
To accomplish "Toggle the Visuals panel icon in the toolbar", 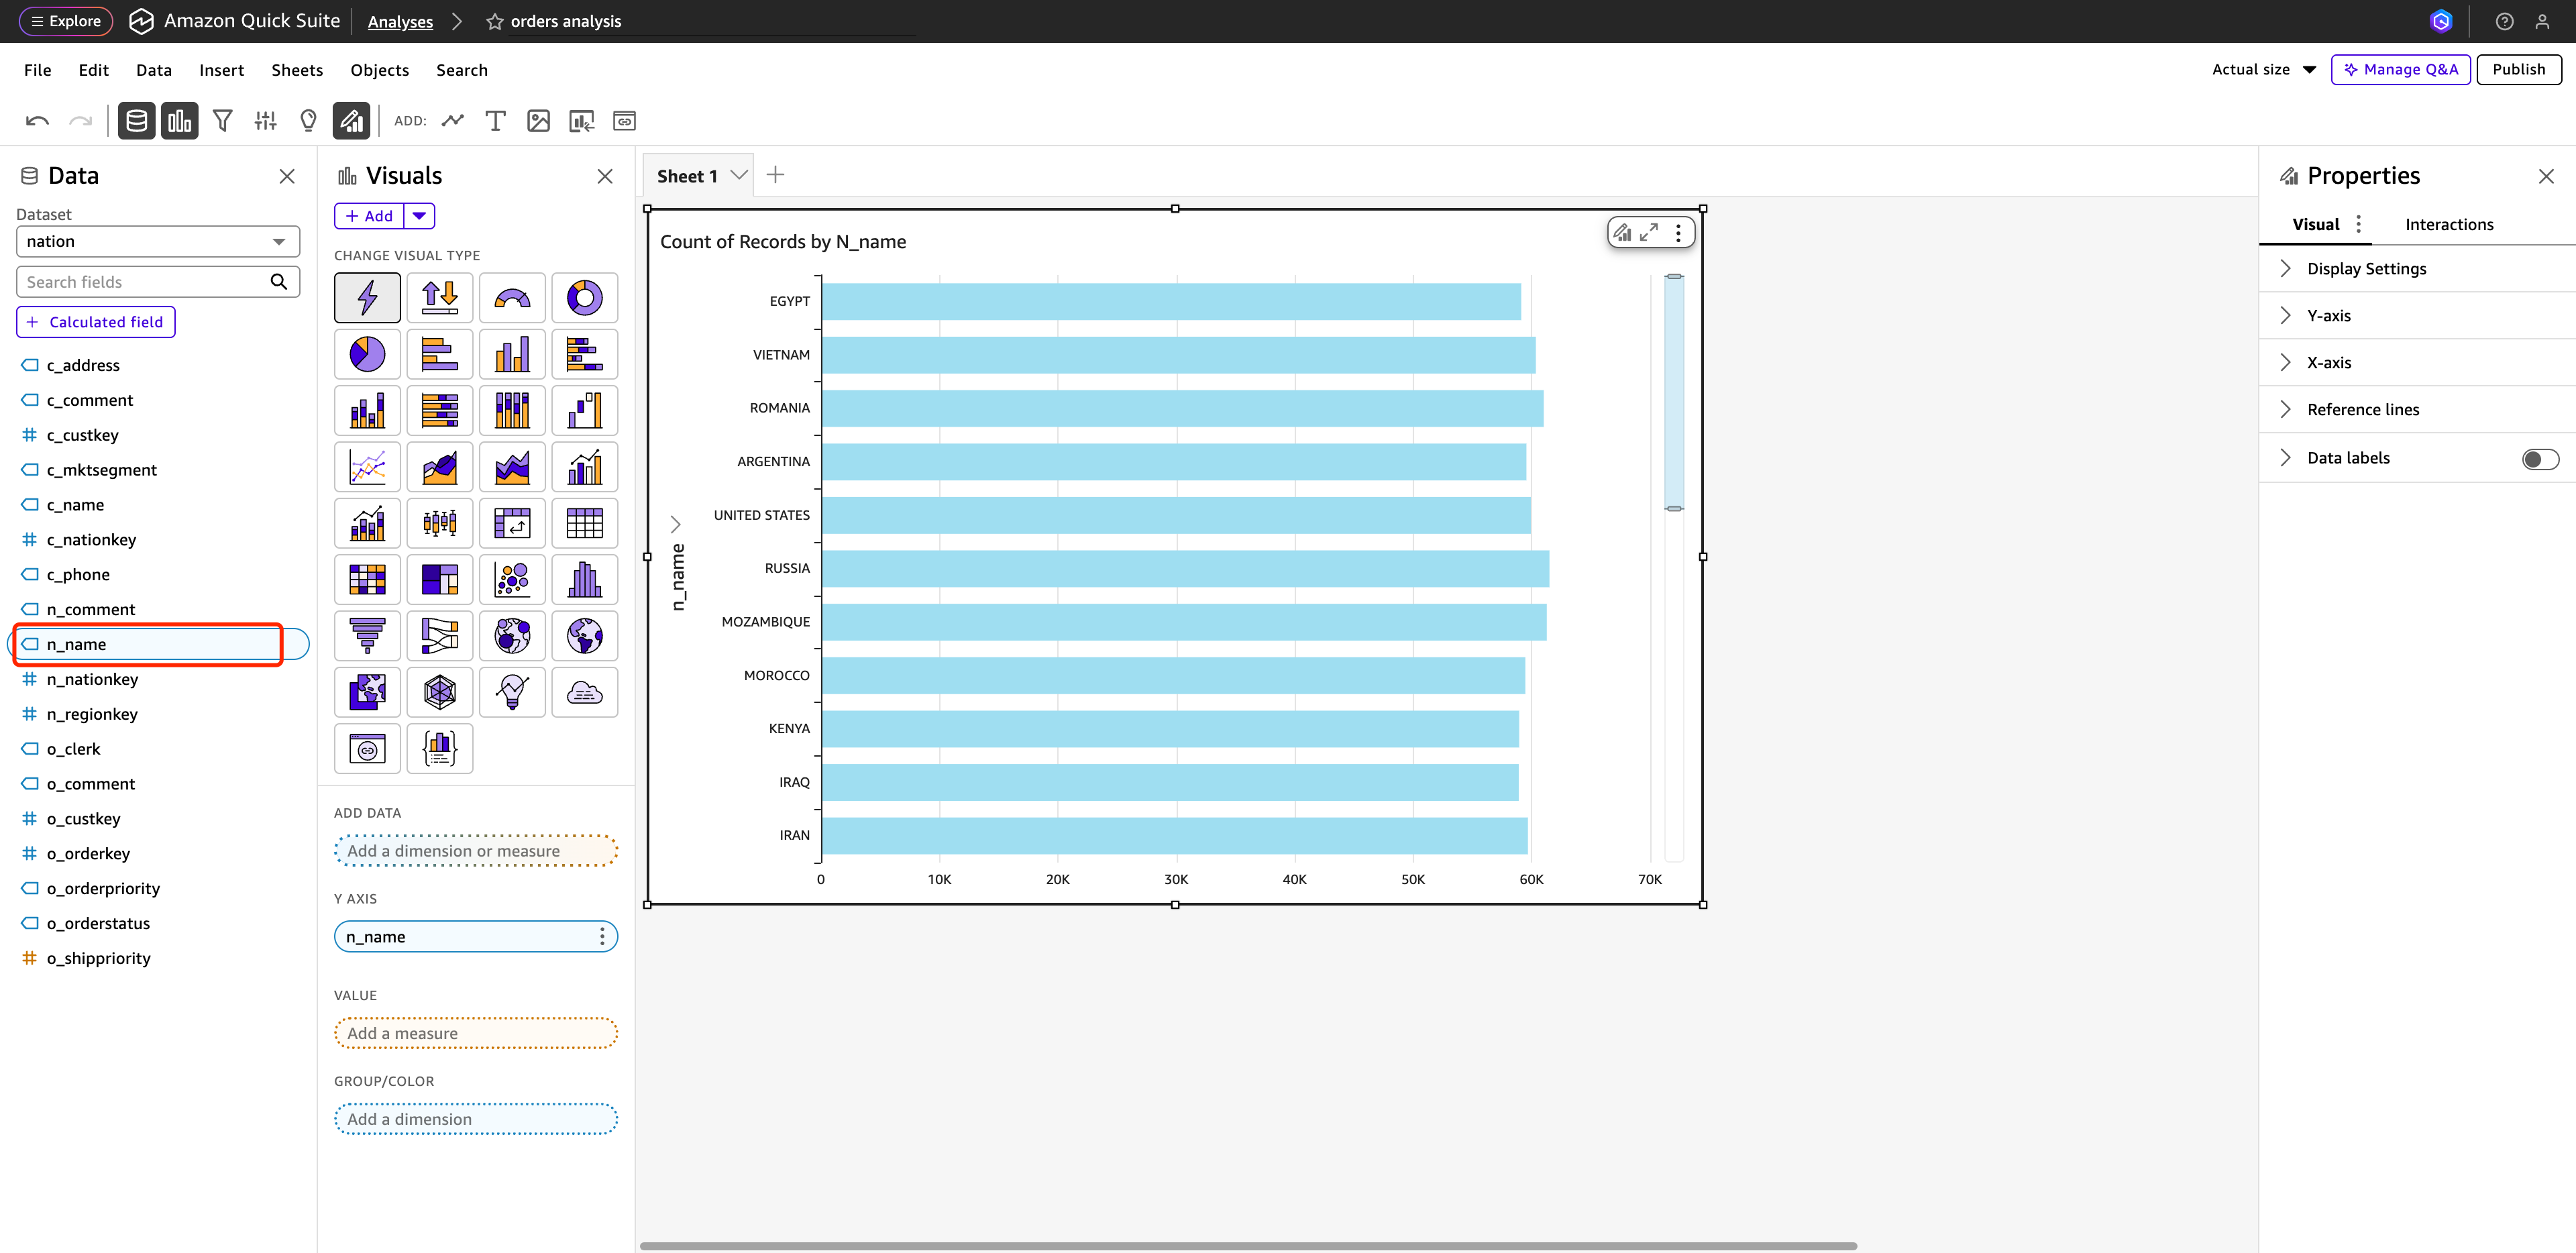I will [x=180, y=121].
